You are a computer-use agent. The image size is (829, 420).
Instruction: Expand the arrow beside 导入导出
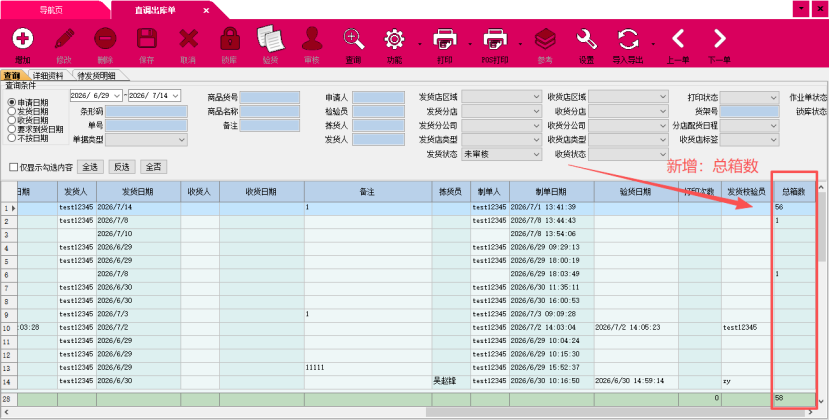point(653,44)
